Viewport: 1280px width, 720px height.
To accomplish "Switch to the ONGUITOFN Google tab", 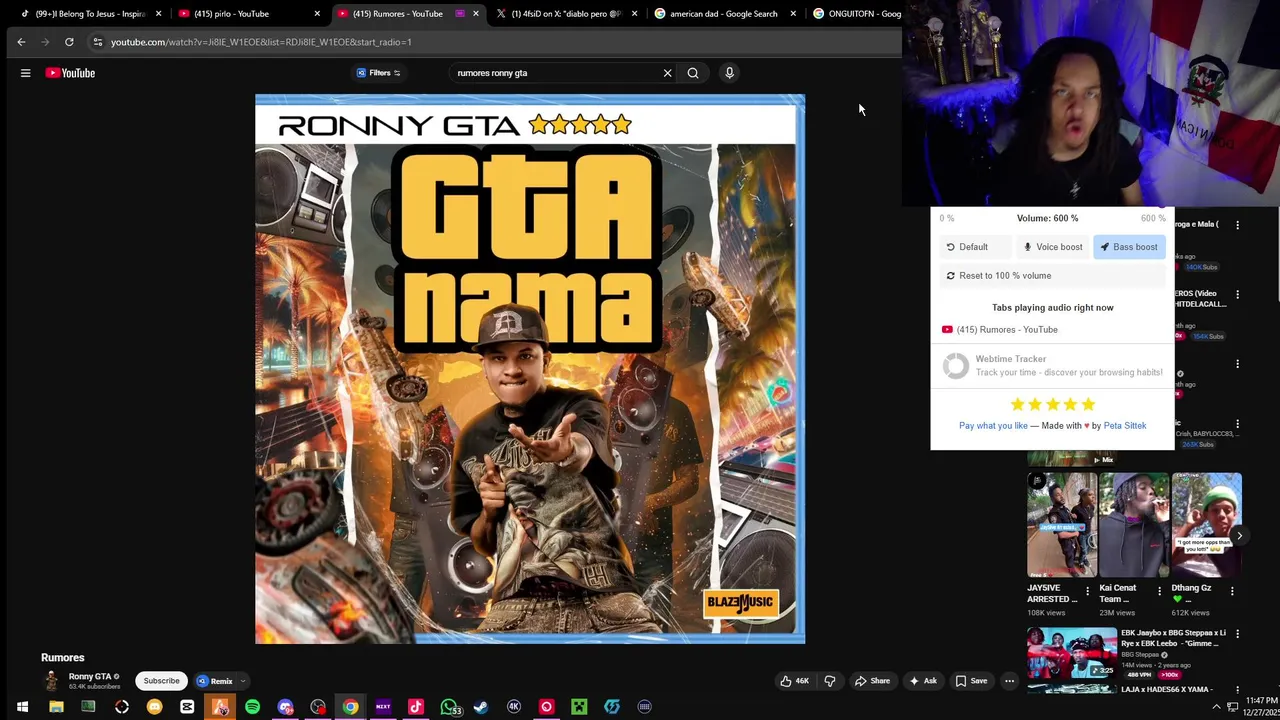I will (858, 14).
